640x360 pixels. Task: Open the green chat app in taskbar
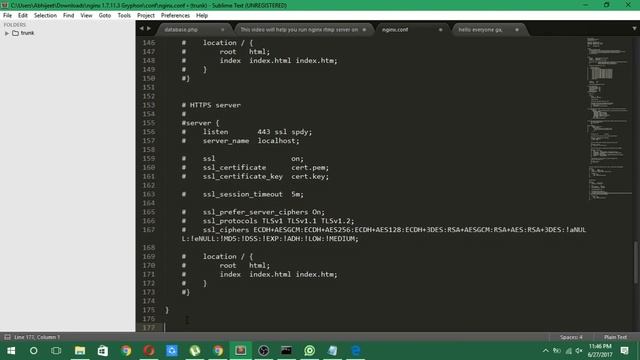pyautogui.click(x=309, y=351)
